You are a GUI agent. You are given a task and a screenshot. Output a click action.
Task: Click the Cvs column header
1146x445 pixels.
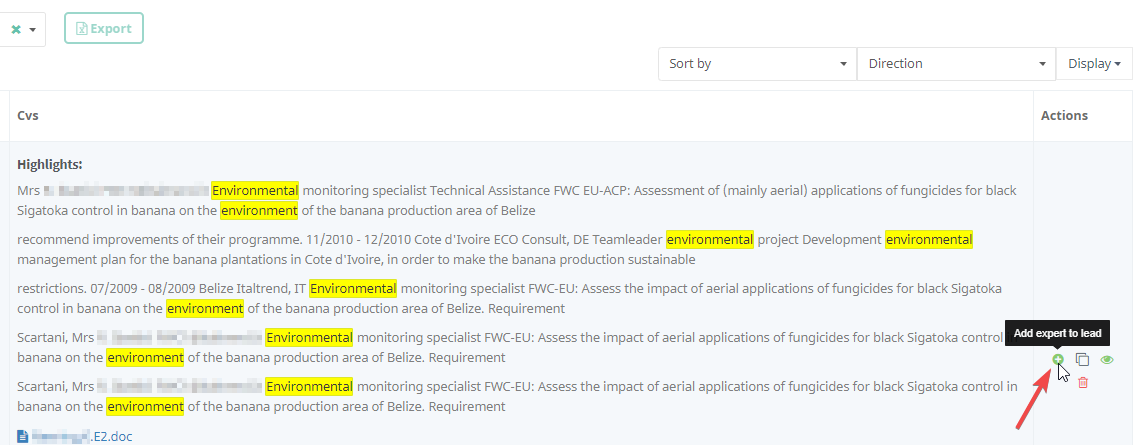tap(28, 116)
